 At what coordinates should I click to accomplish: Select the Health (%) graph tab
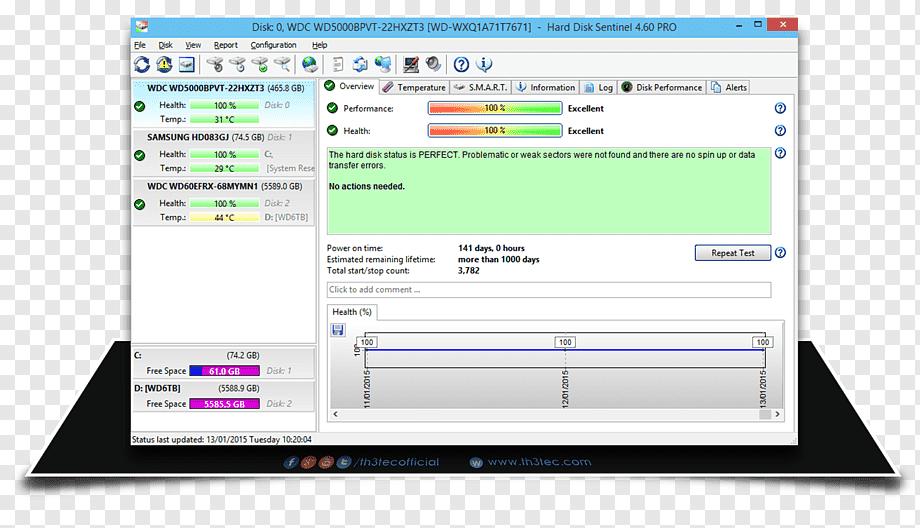[x=352, y=312]
